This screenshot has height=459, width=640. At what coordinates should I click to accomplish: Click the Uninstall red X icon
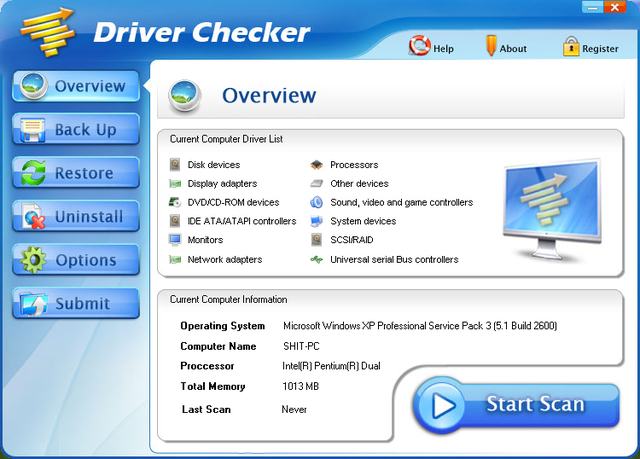tap(34, 217)
